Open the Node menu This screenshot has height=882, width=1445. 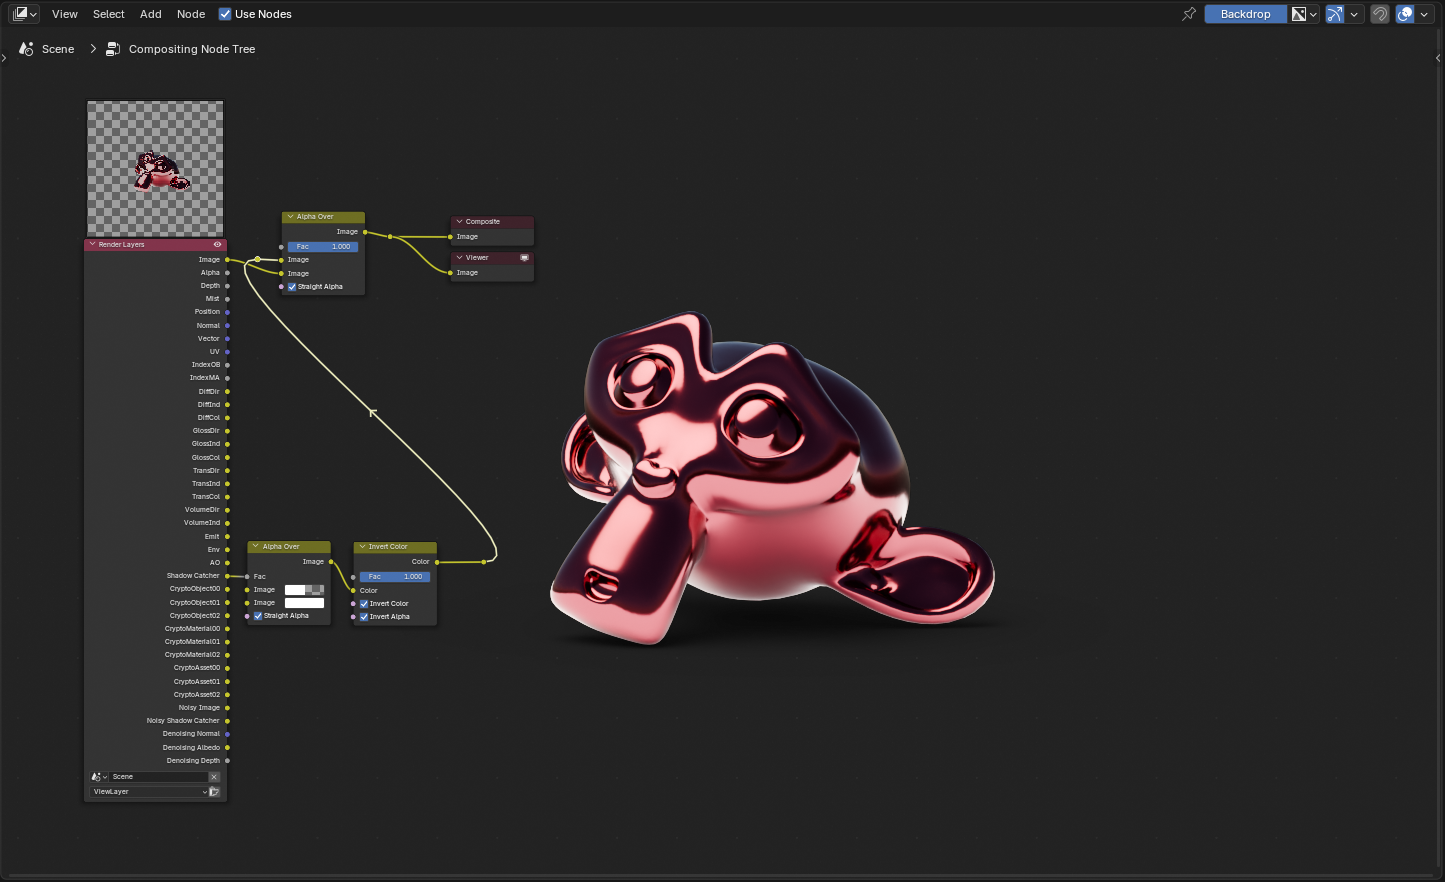(x=191, y=14)
